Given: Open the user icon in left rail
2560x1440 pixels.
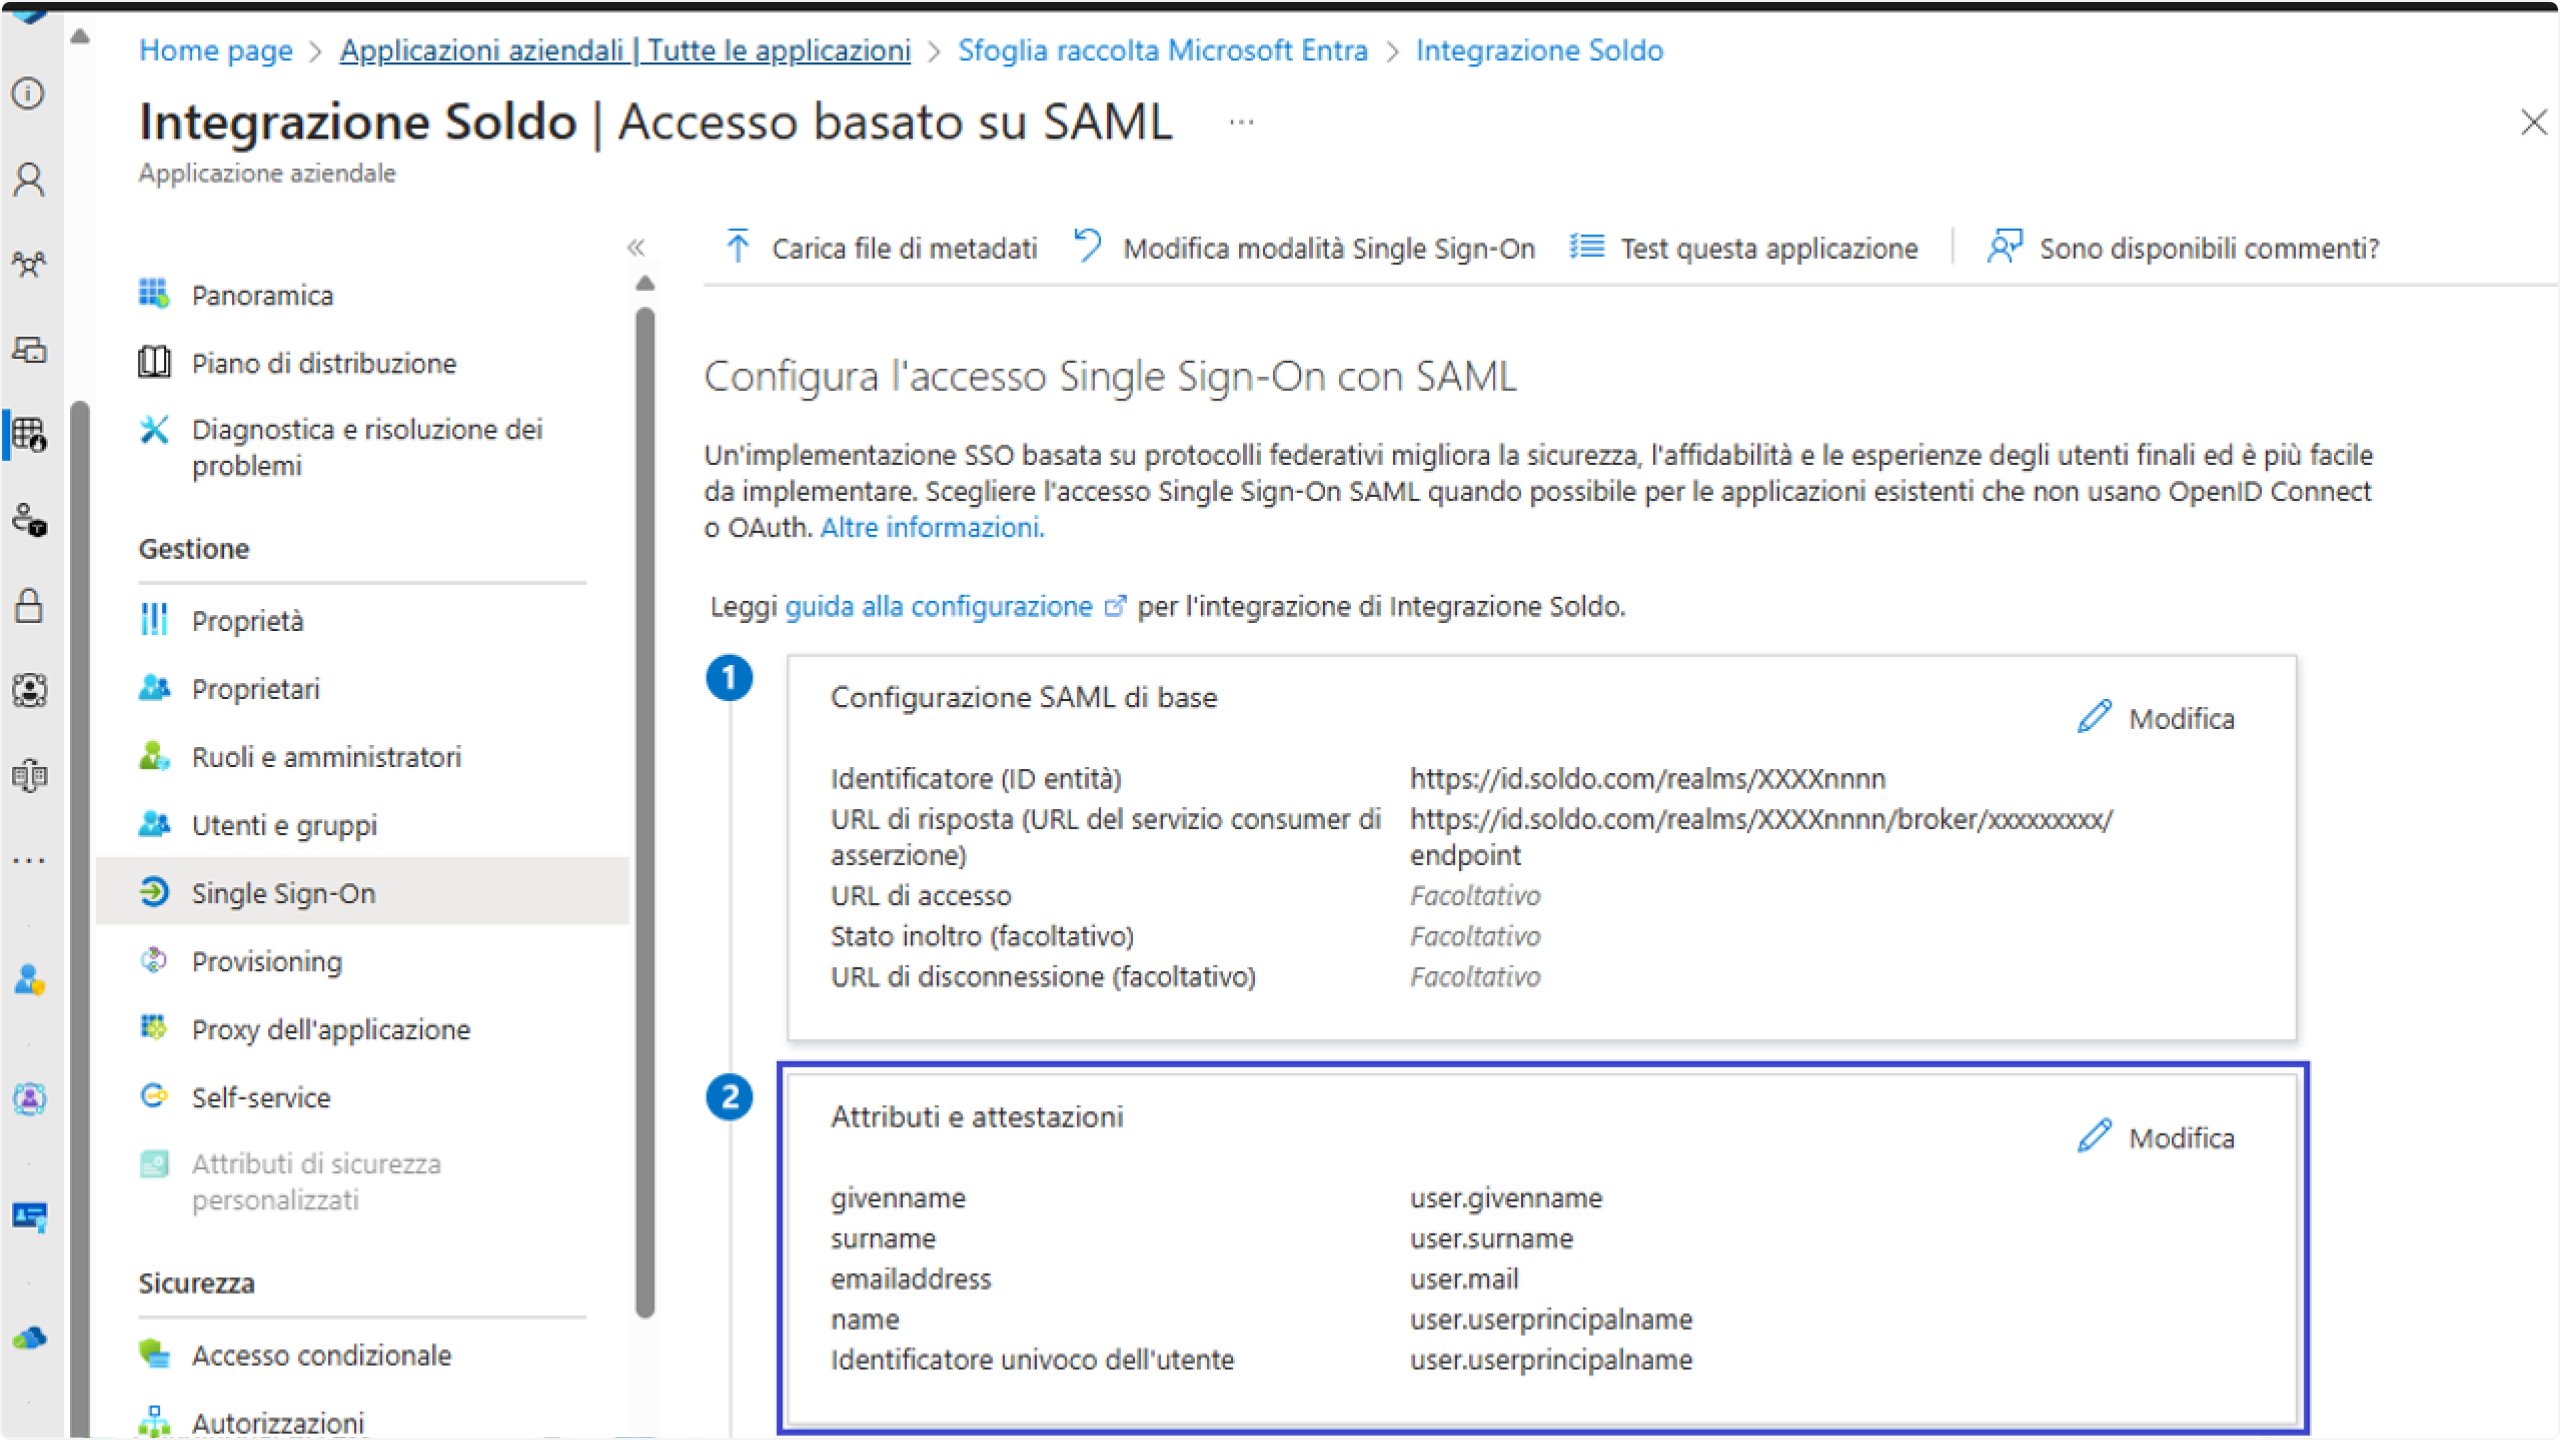Looking at the screenshot, I should coord(28,179).
